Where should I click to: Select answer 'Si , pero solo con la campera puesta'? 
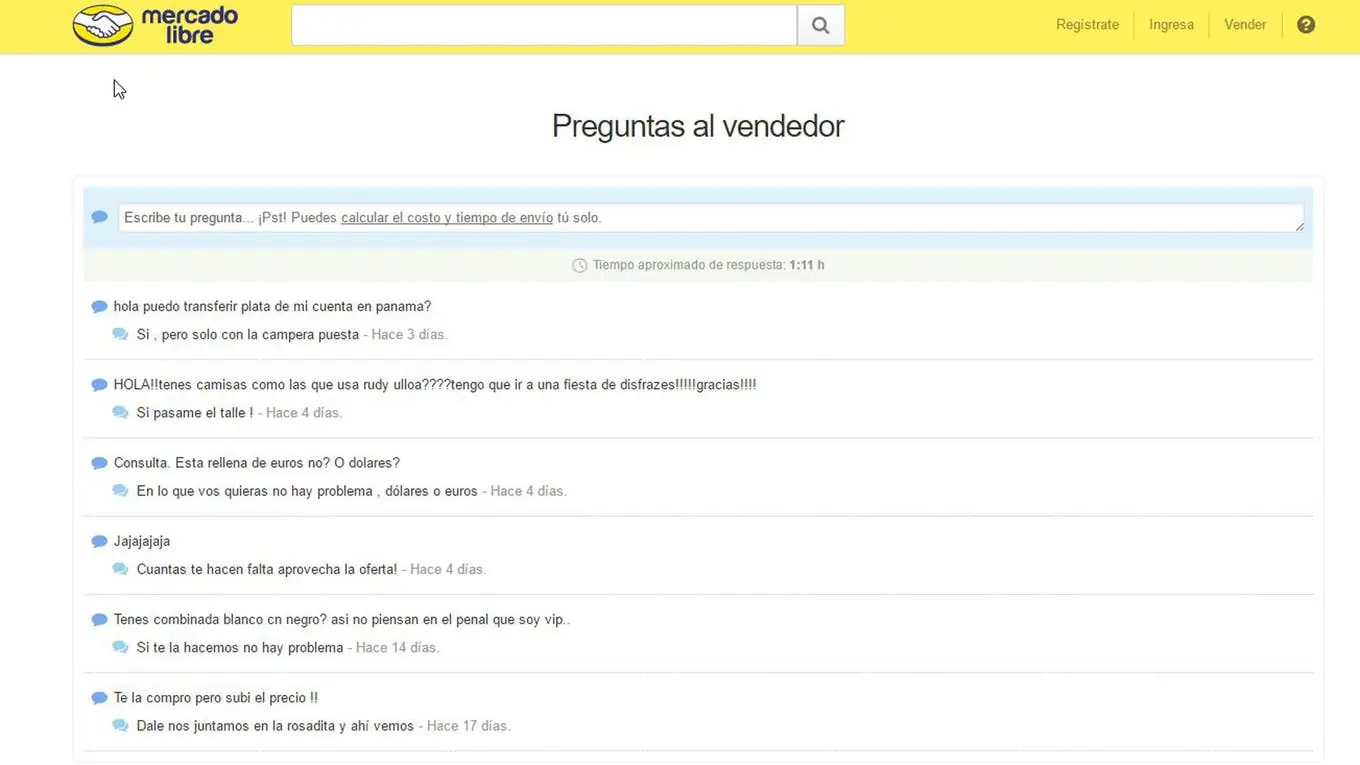click(x=248, y=335)
